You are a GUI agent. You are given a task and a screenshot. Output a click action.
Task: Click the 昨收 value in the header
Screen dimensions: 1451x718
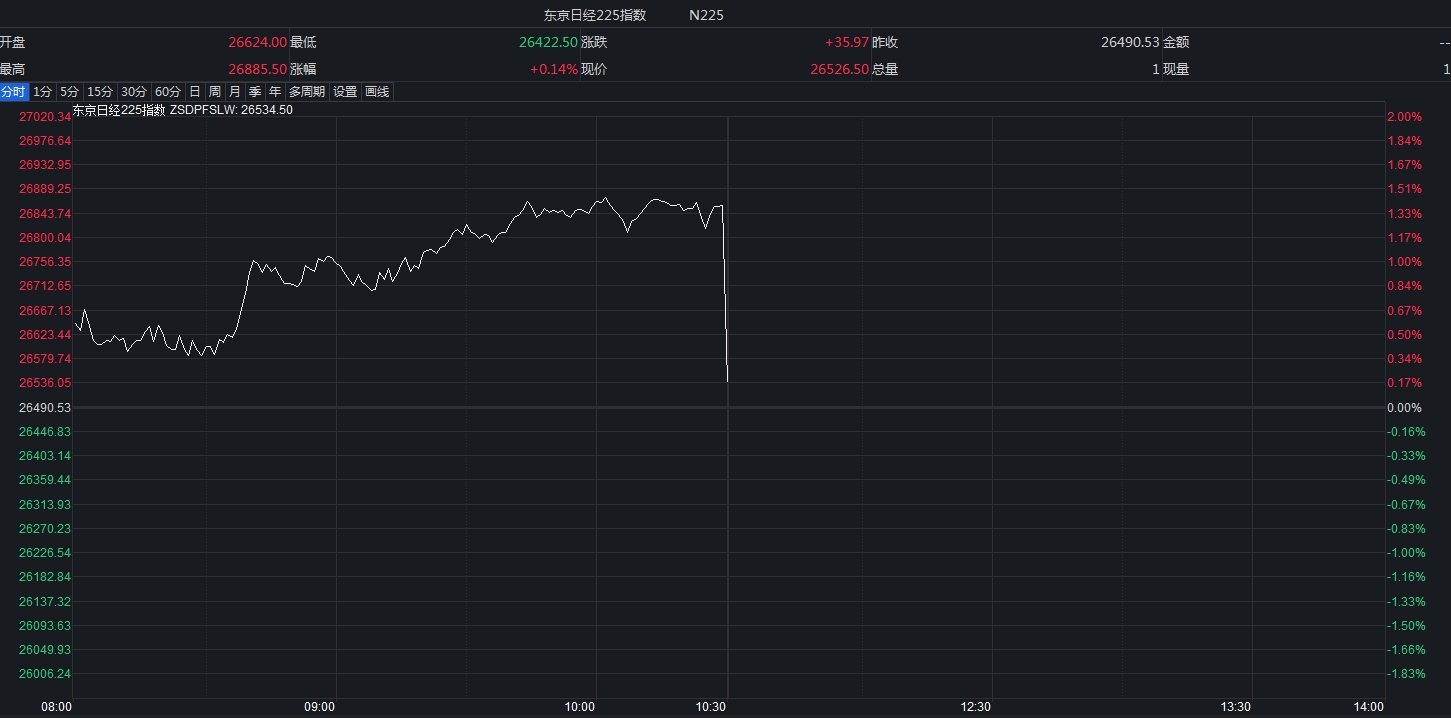(1130, 42)
